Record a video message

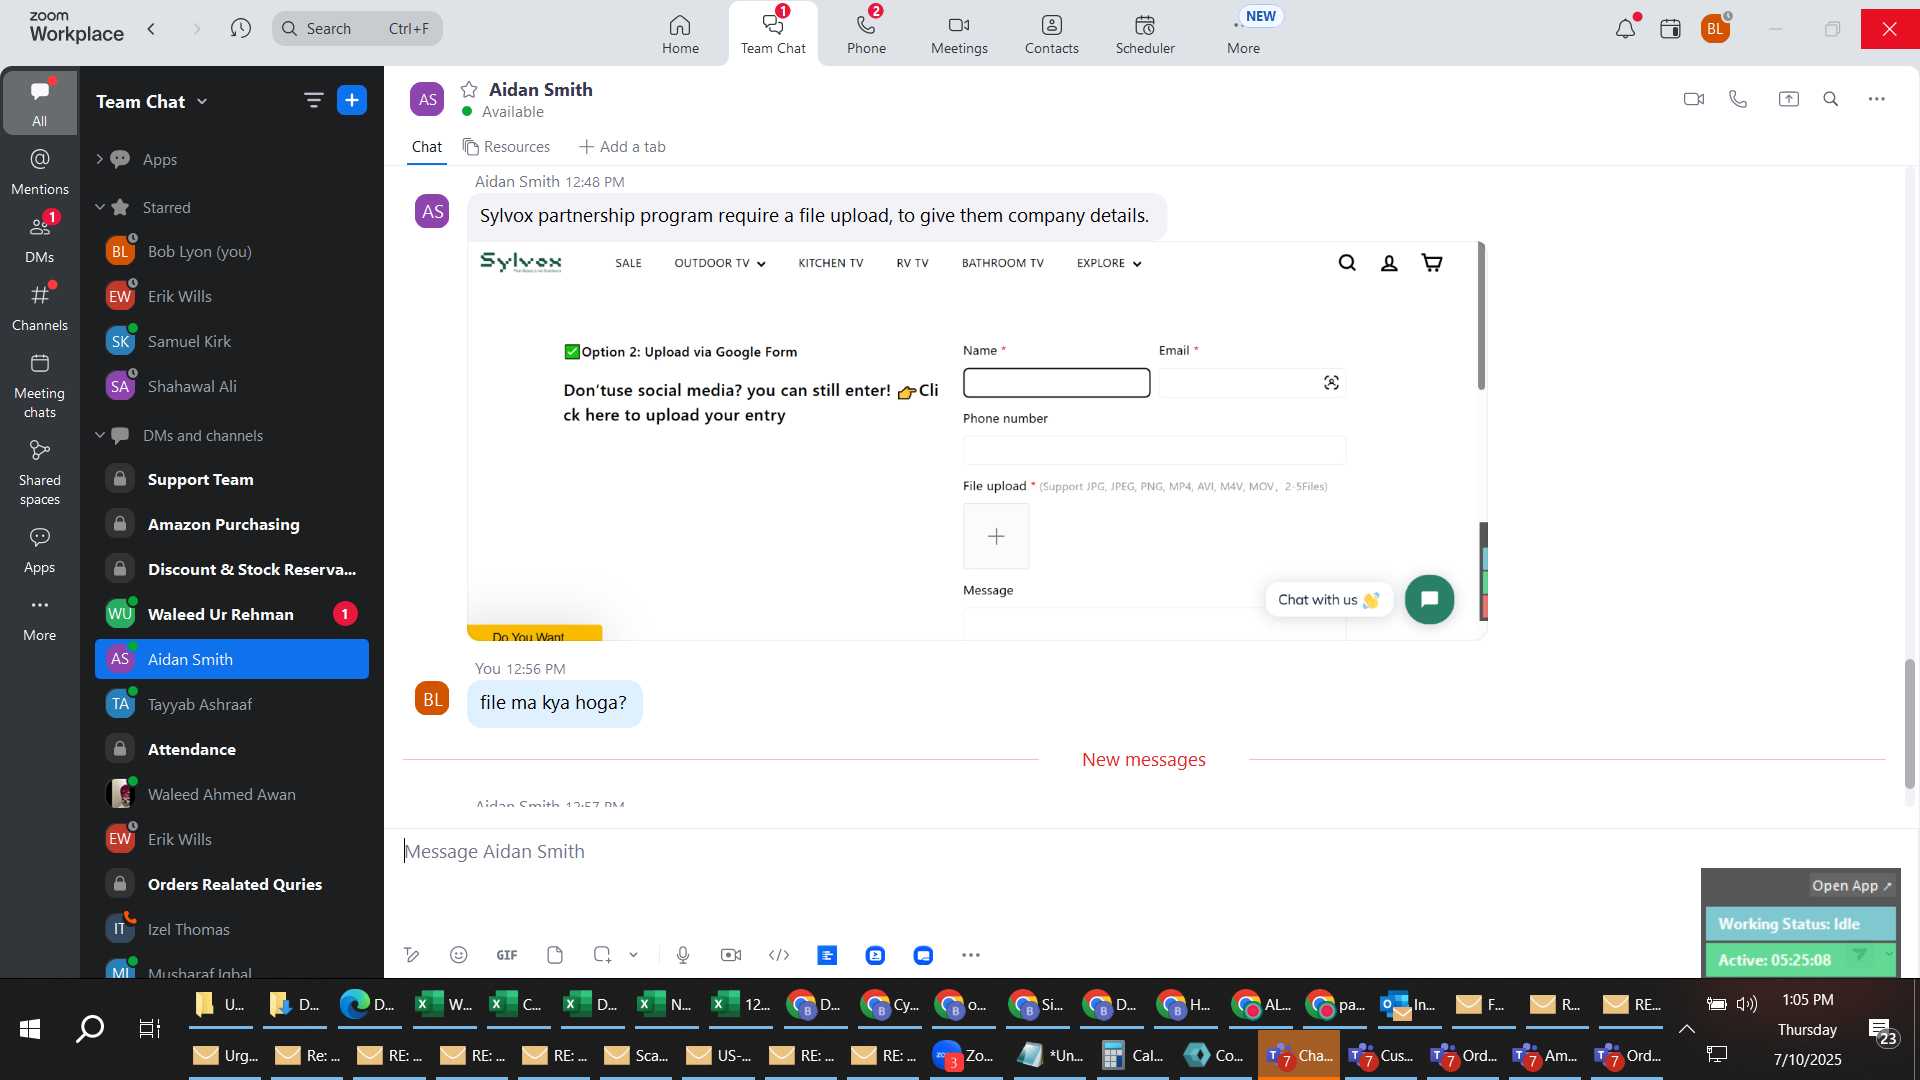click(731, 955)
